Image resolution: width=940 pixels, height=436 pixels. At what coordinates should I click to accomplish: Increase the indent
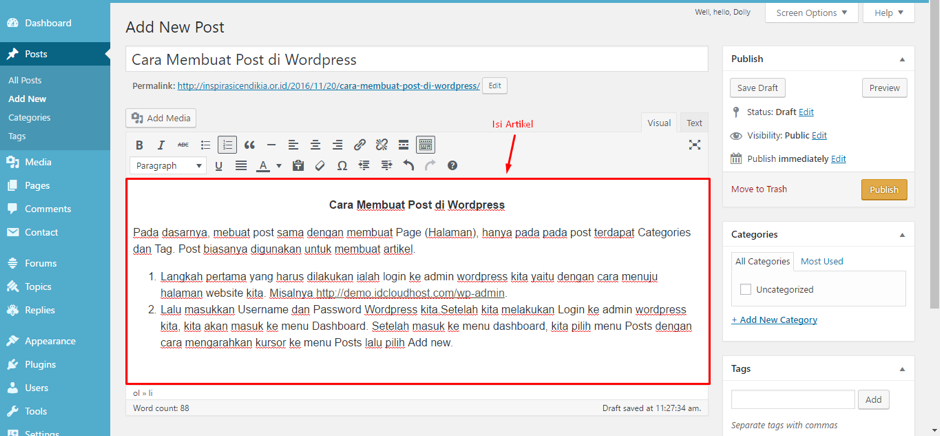[386, 166]
